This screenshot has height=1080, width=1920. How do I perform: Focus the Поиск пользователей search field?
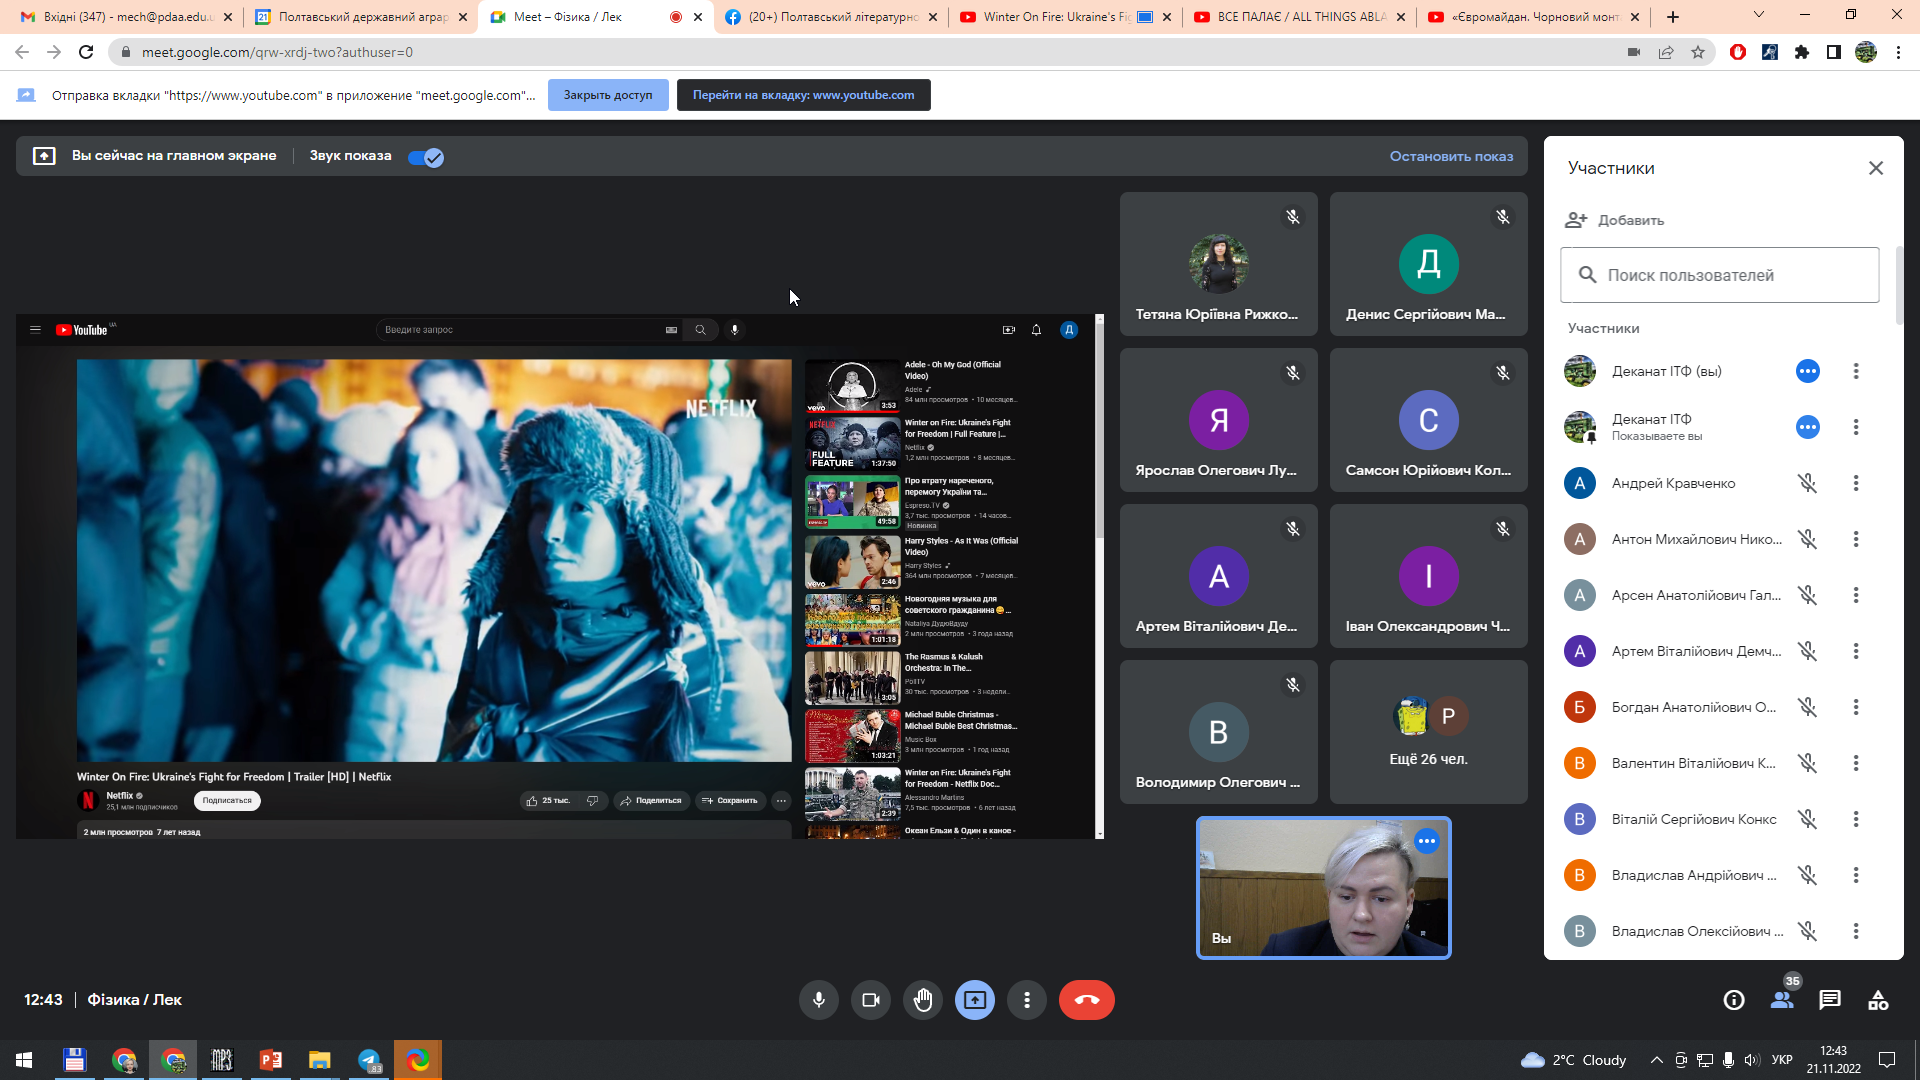pyautogui.click(x=1720, y=275)
